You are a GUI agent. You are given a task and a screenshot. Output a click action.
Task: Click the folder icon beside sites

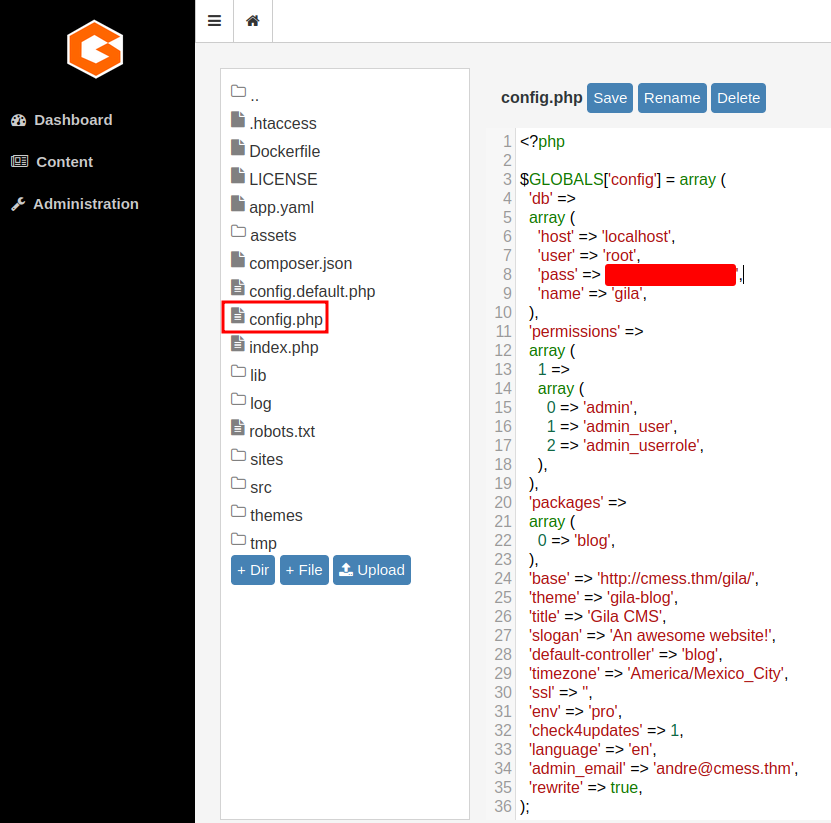point(238,455)
